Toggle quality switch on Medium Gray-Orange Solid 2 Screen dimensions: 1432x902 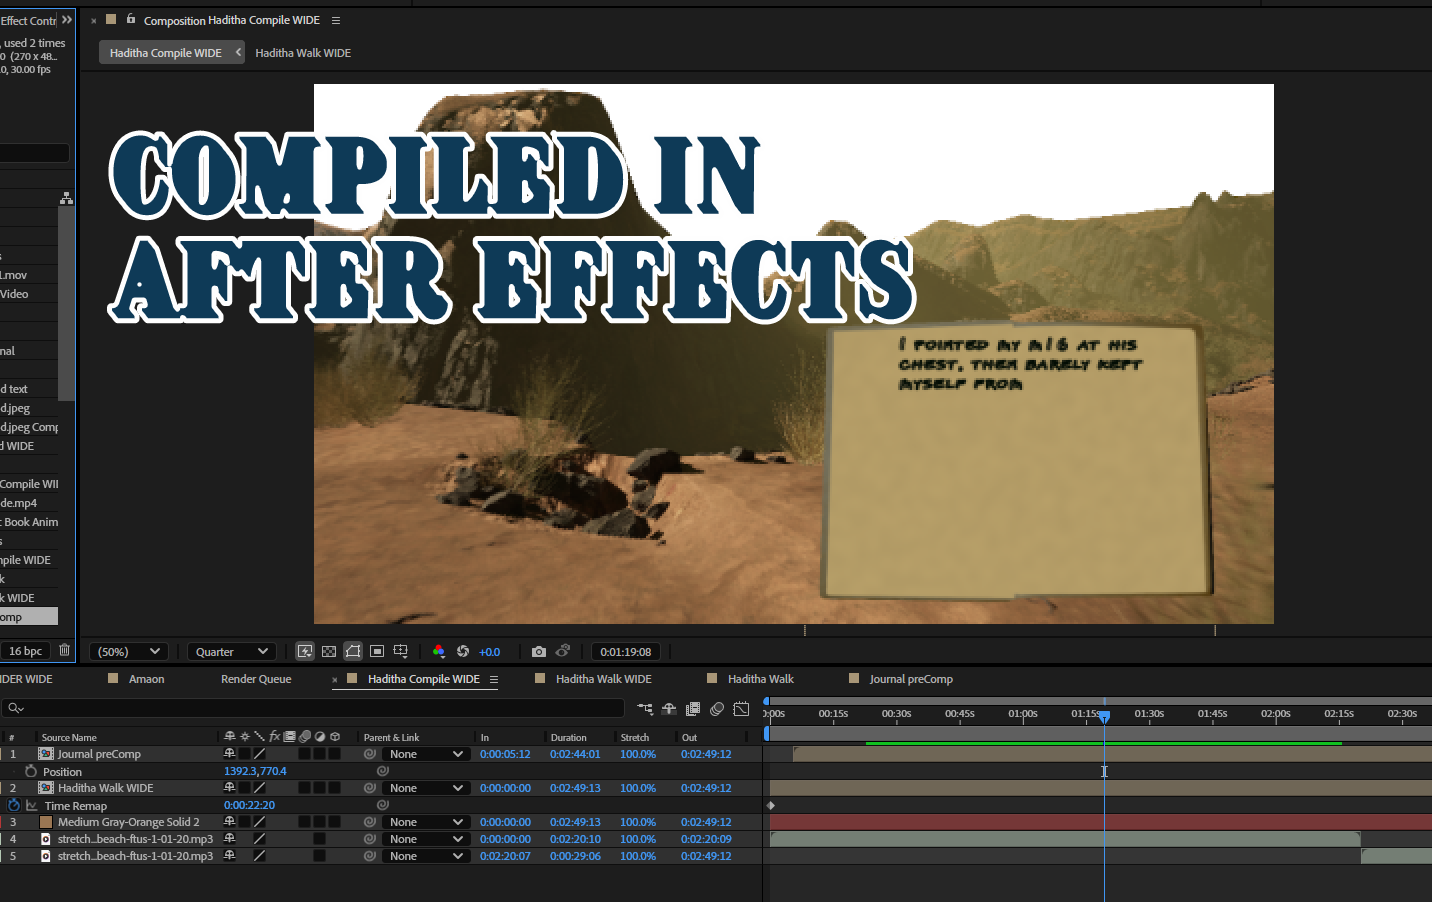259,822
